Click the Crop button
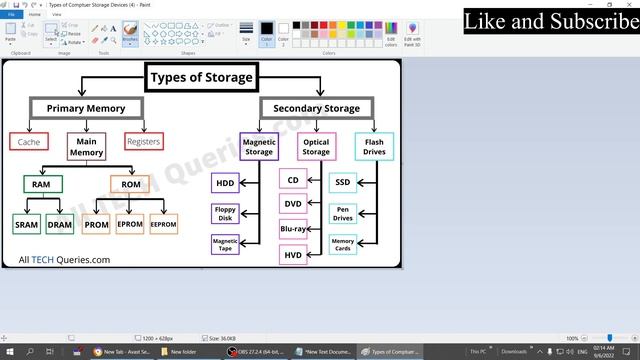Image resolution: width=640 pixels, height=360 pixels. (x=70, y=25)
